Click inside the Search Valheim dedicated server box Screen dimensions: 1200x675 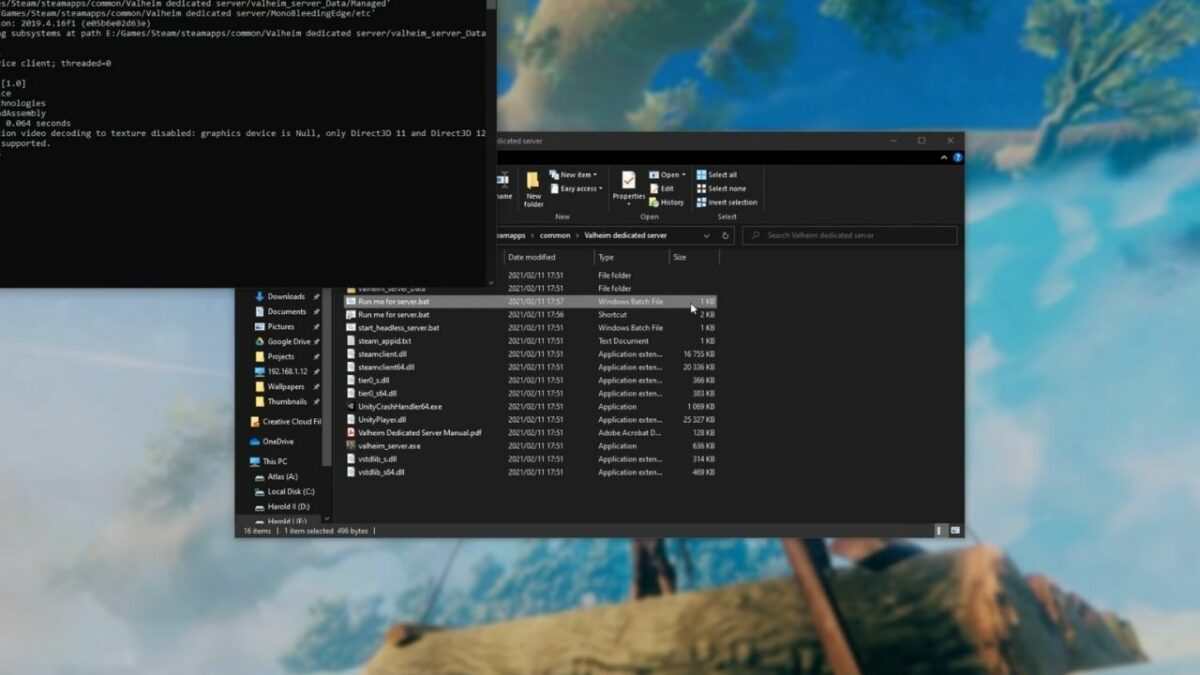[x=850, y=235]
